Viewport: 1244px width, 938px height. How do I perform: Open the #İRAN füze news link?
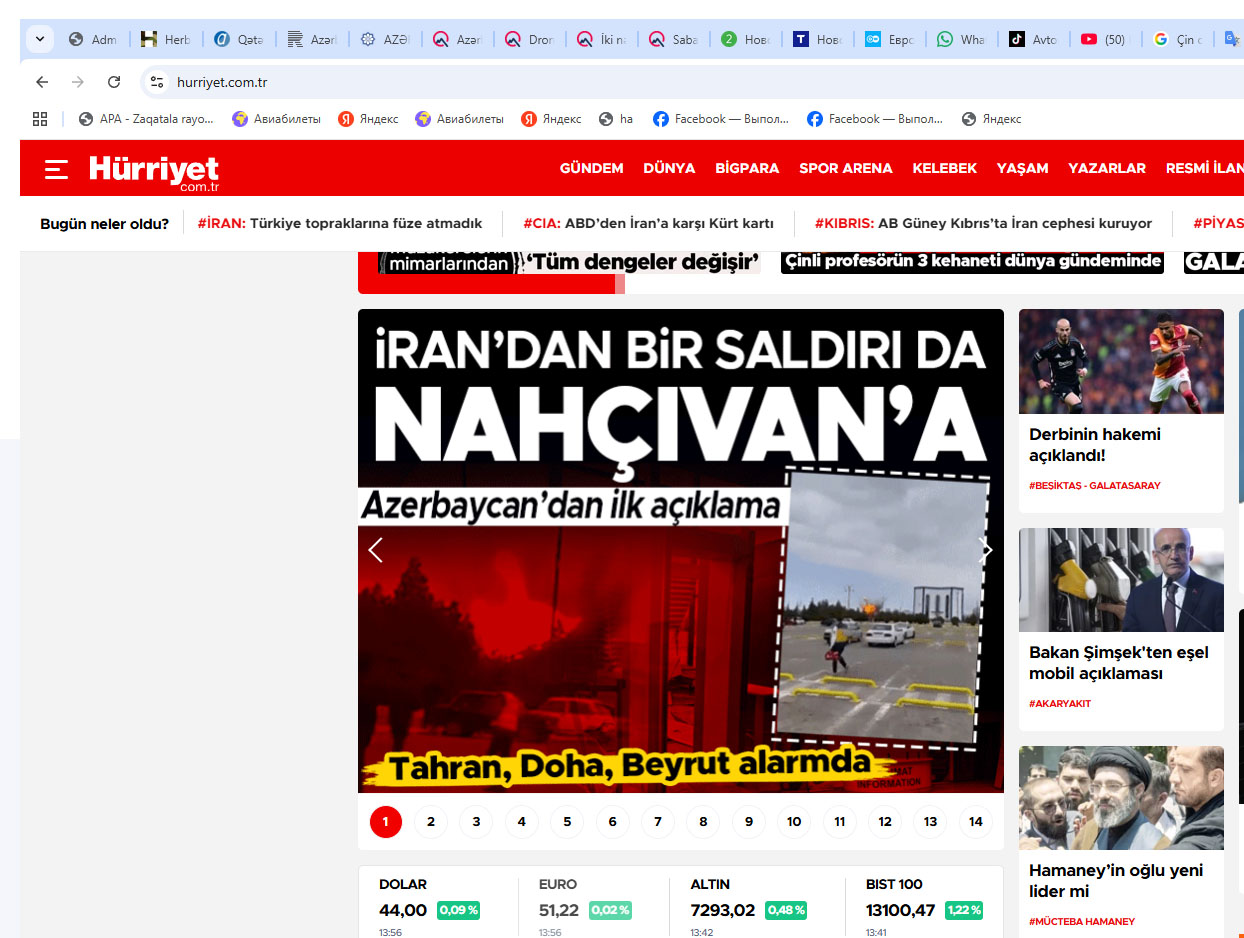340,224
